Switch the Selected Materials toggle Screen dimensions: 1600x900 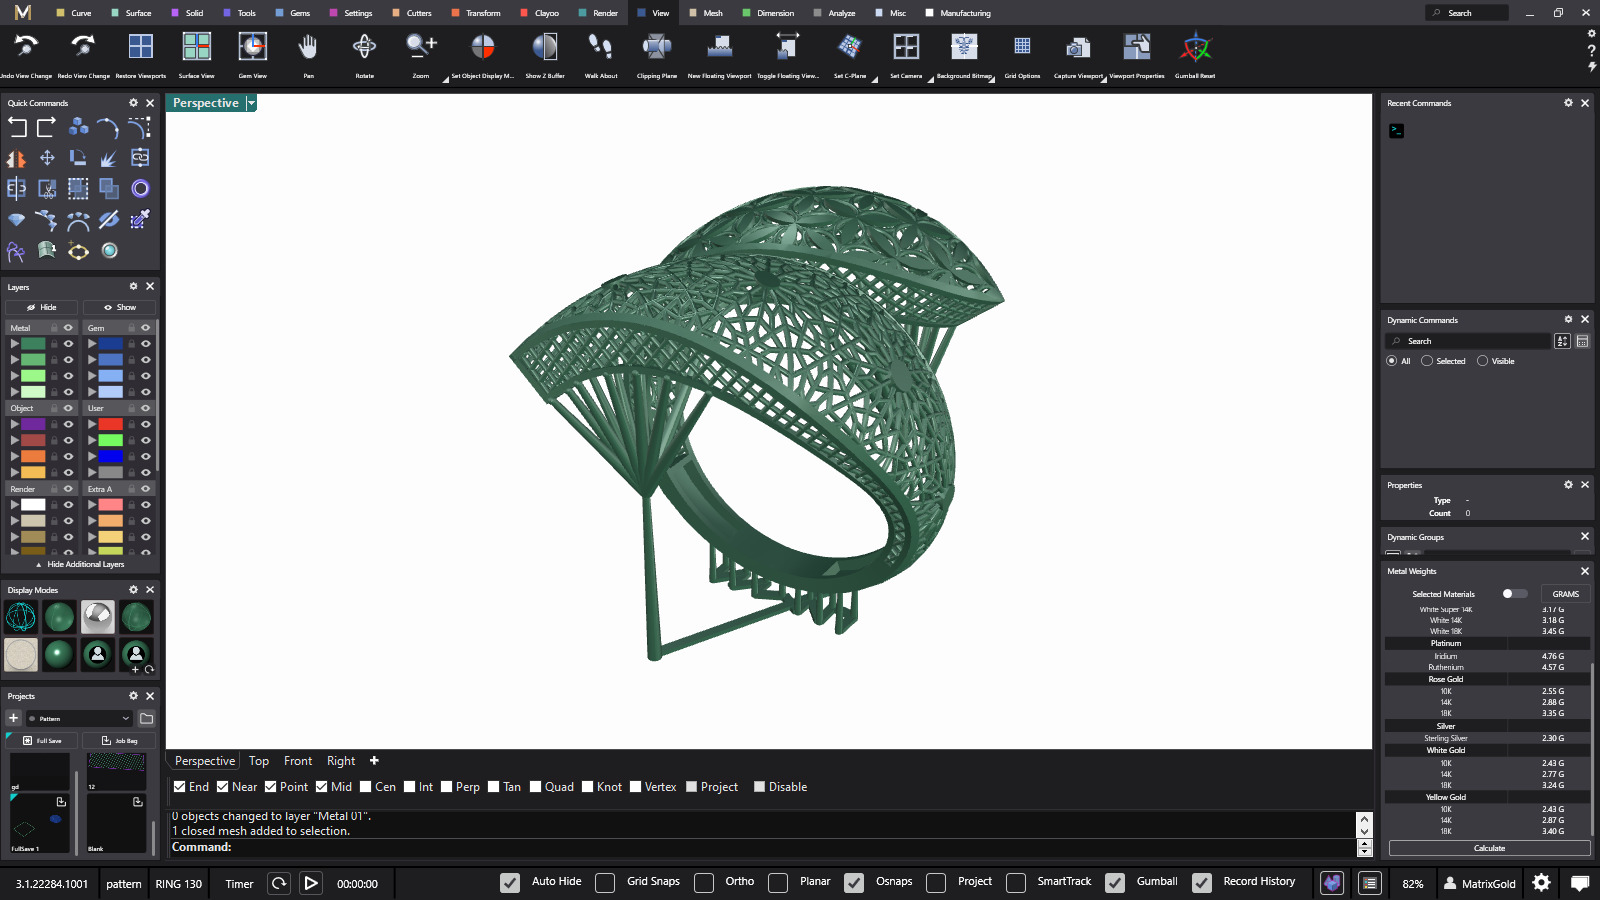[1514, 594]
